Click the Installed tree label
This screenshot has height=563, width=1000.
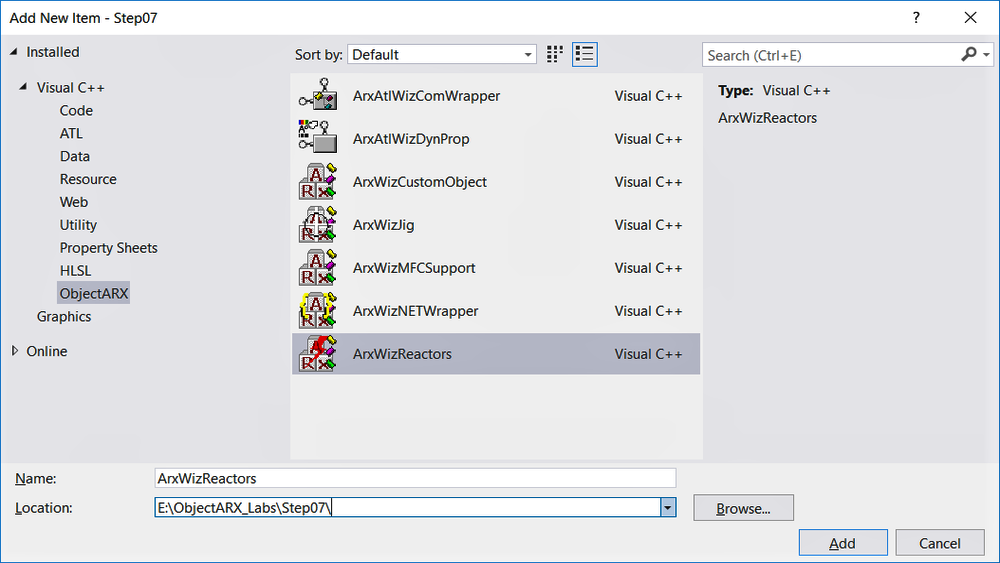point(53,52)
